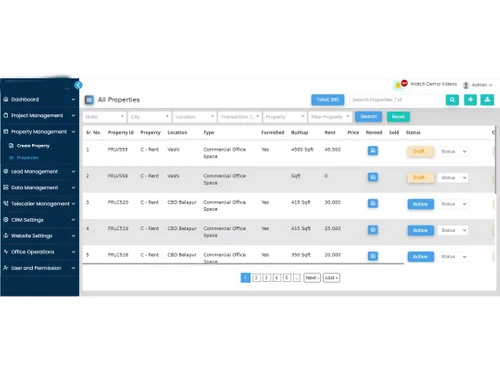This screenshot has width=500, height=375.
Task: Go to page 2
Action: pos(256,278)
